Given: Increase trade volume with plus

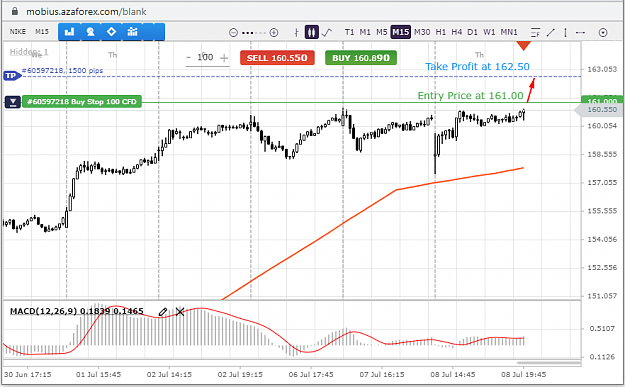Looking at the screenshot, I should [224, 58].
